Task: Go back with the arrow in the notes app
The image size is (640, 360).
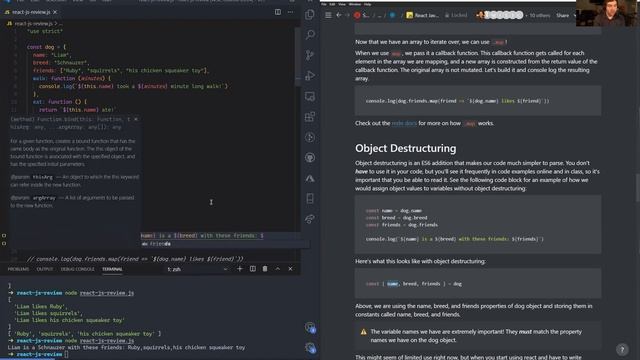Action: [338, 16]
